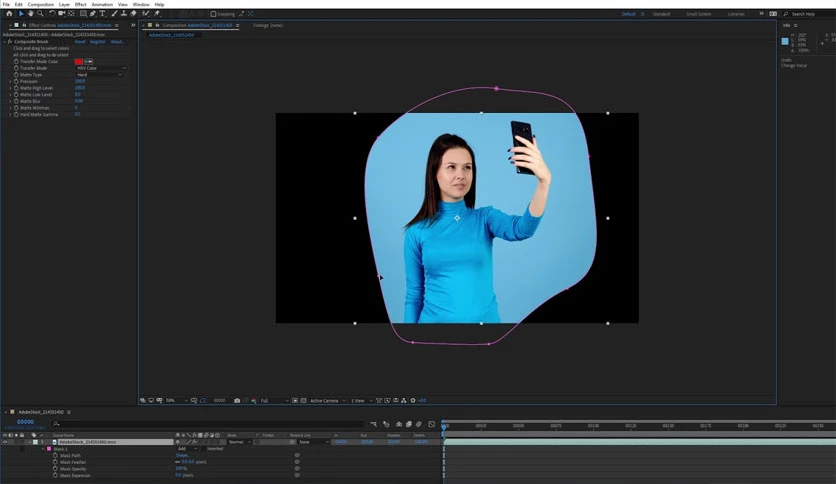Select the Zoom magnifier tool
This screenshot has width=836, height=484.
pyautogui.click(x=40, y=13)
